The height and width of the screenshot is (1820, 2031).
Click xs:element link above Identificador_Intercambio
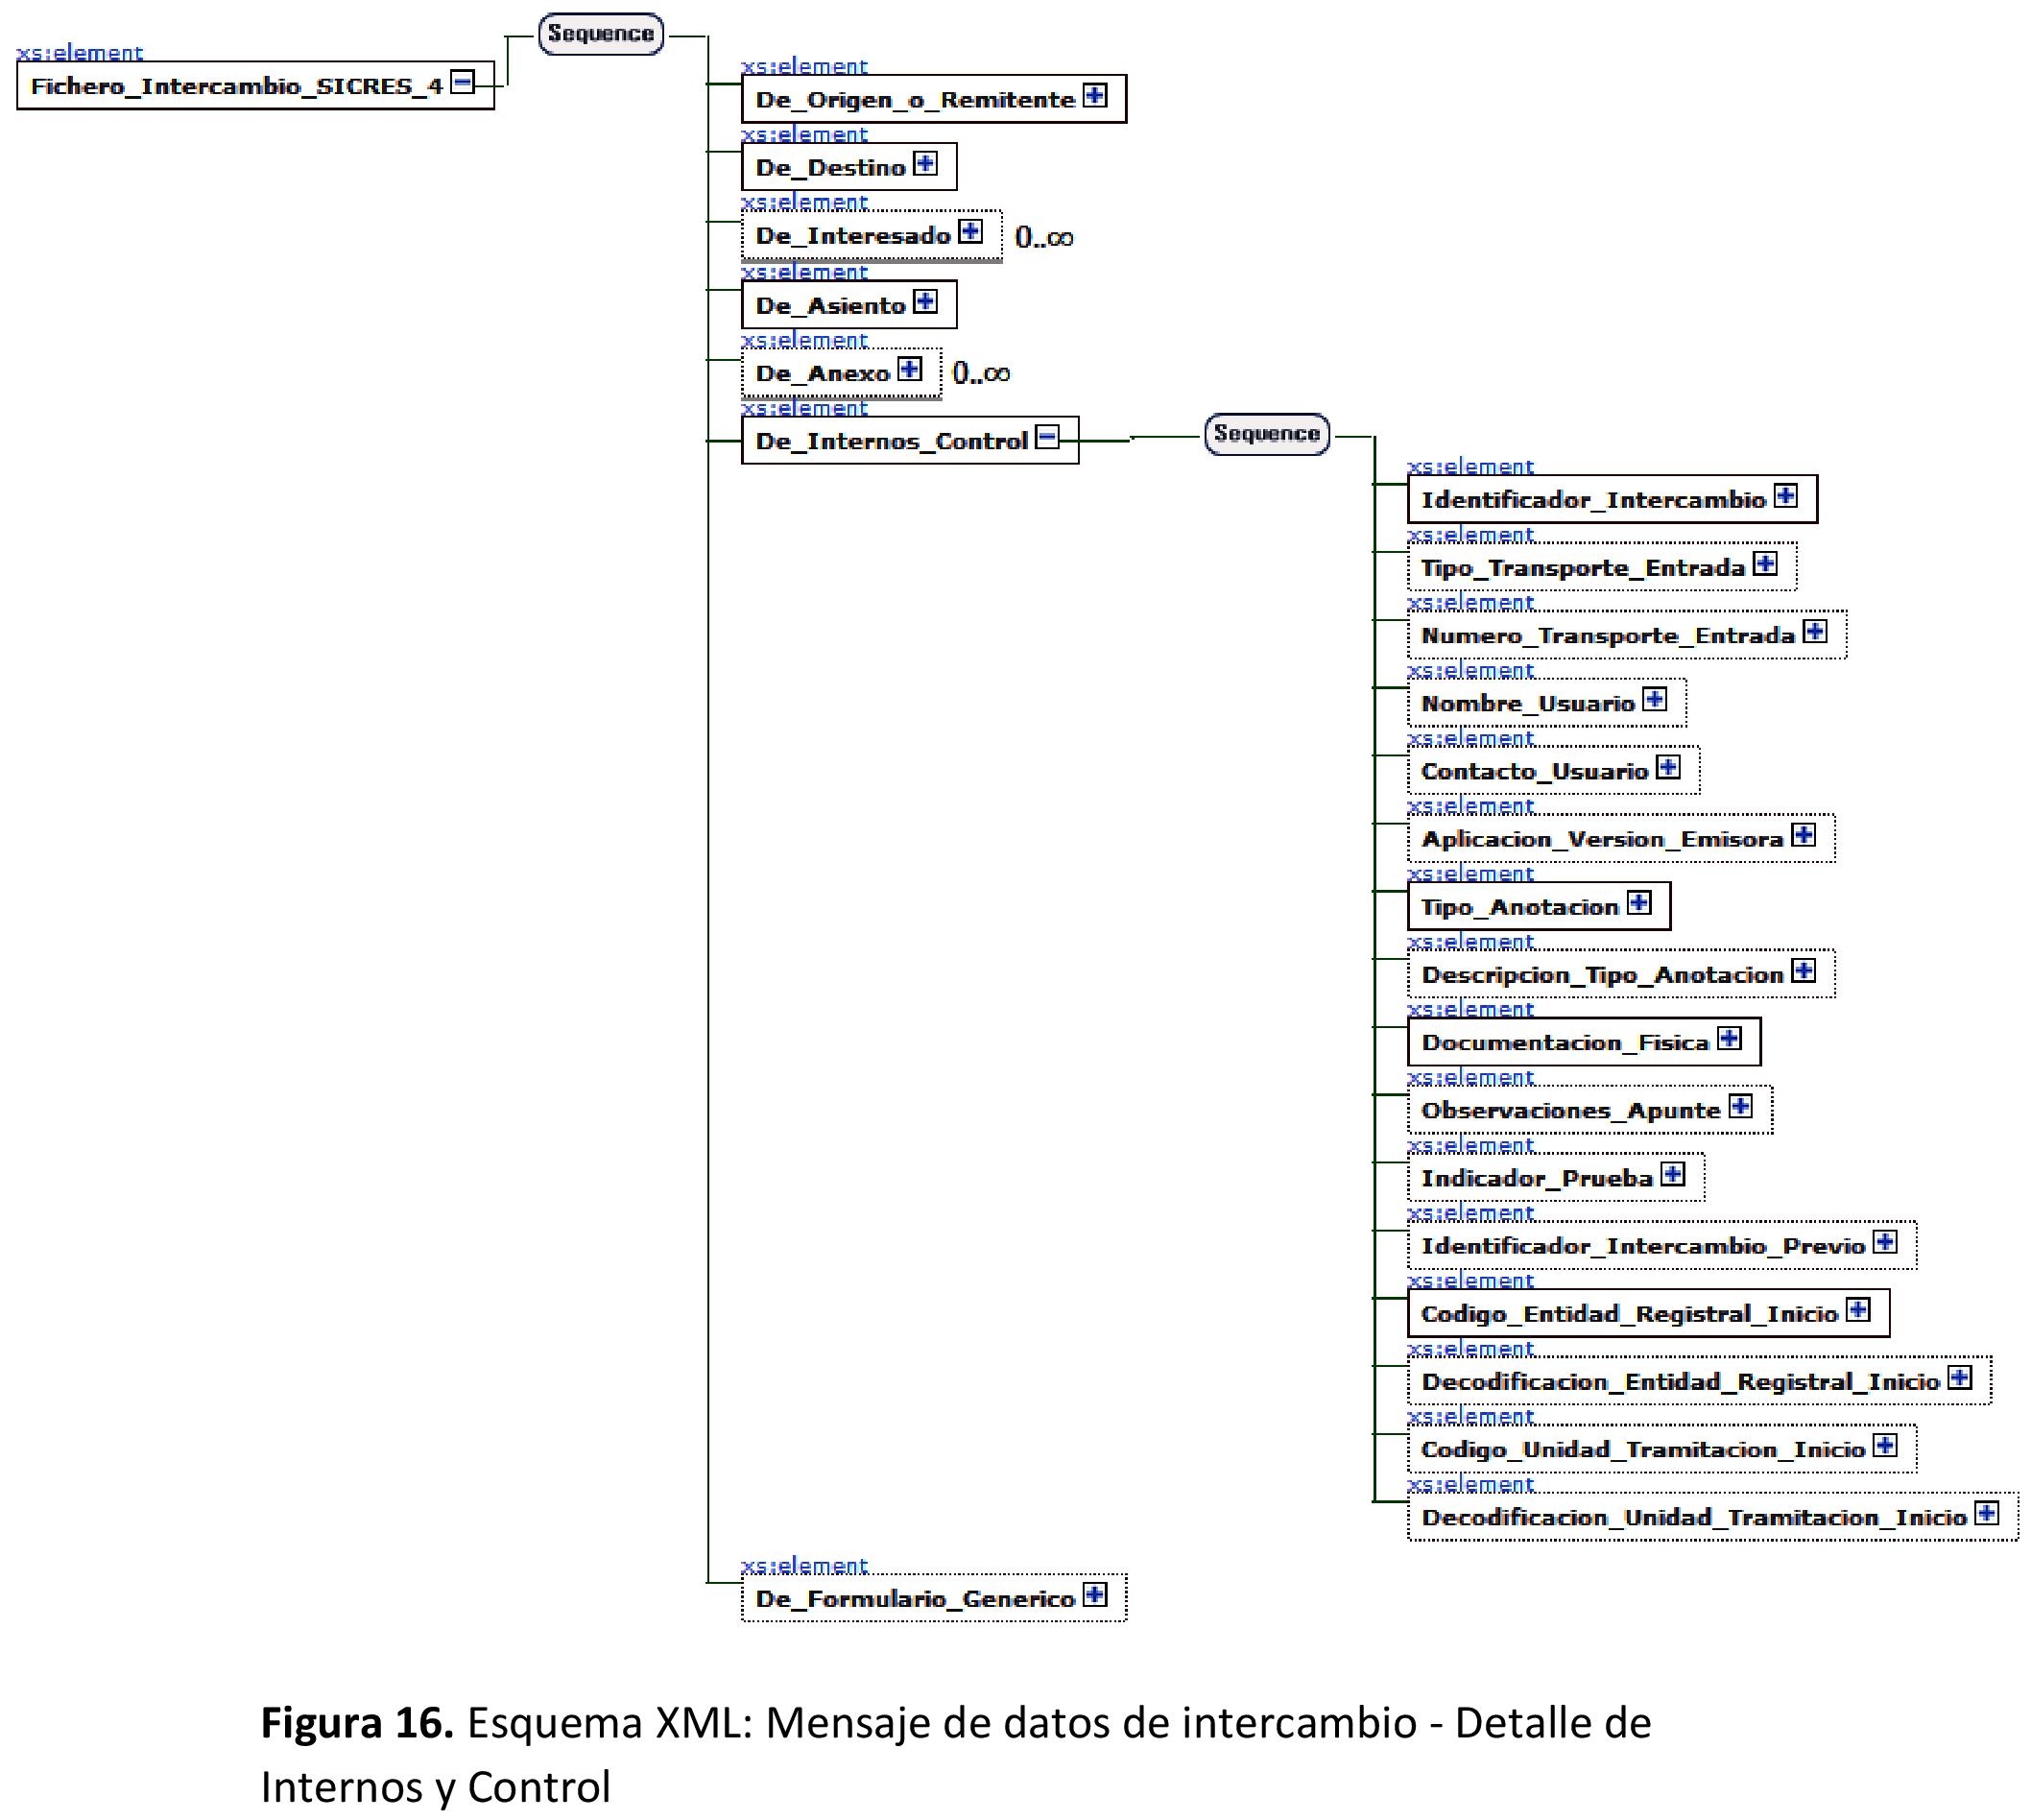click(x=1471, y=467)
